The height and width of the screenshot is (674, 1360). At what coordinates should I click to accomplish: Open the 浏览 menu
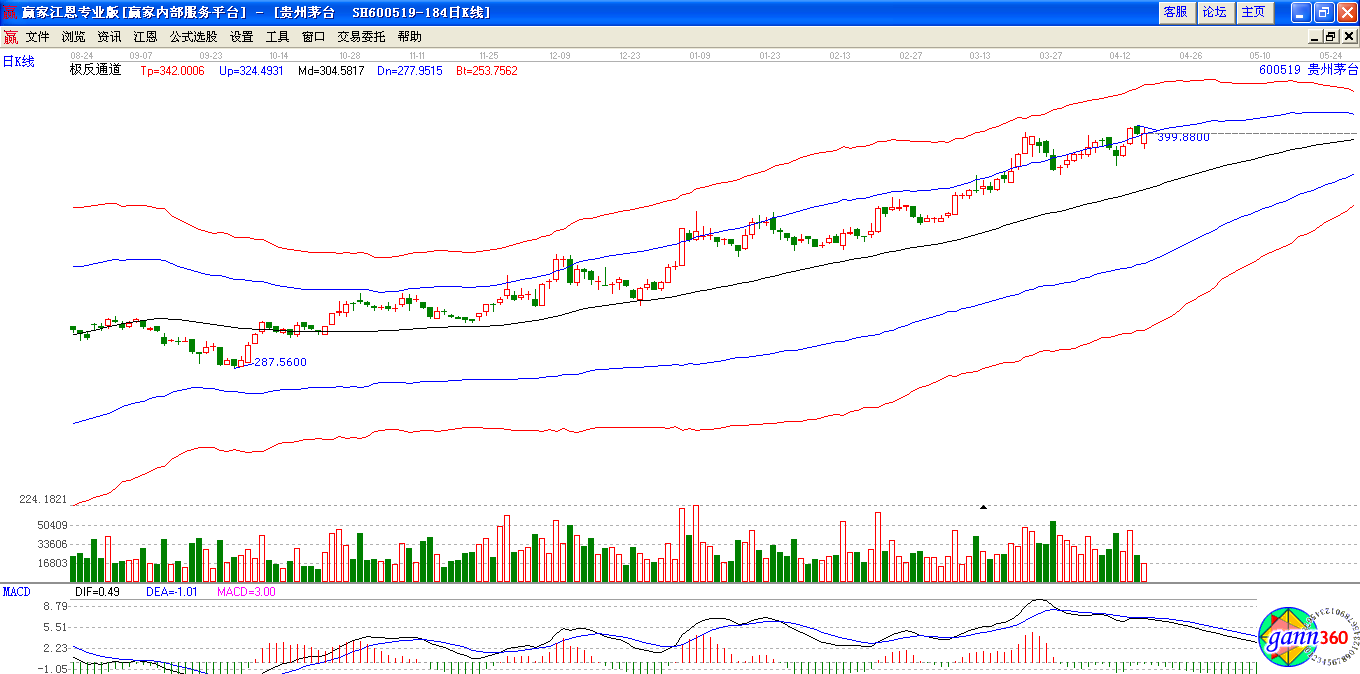pos(73,37)
